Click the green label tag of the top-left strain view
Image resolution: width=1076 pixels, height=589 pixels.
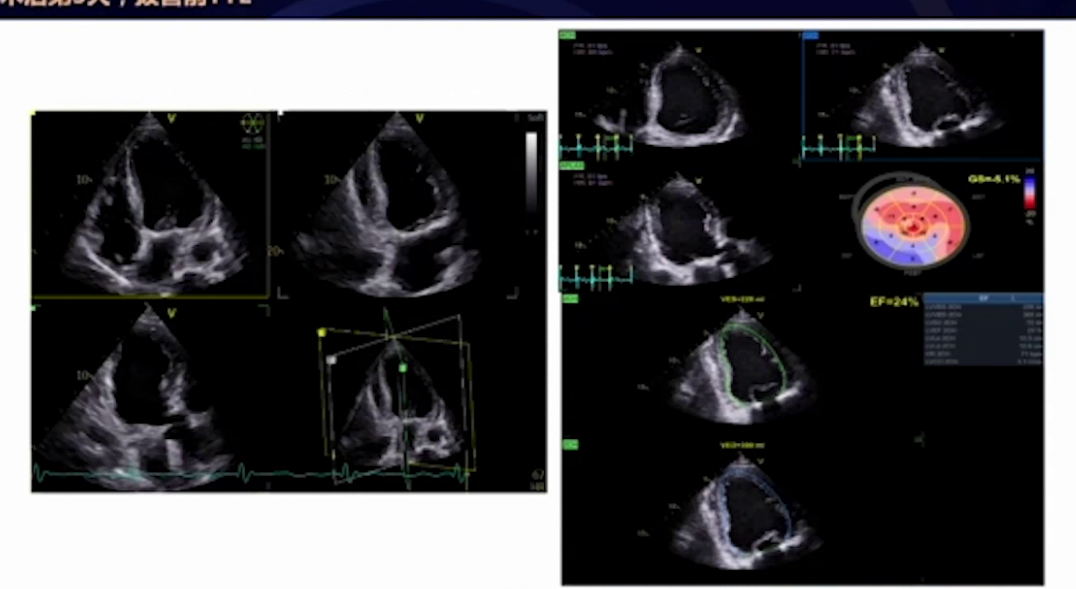click(x=569, y=36)
